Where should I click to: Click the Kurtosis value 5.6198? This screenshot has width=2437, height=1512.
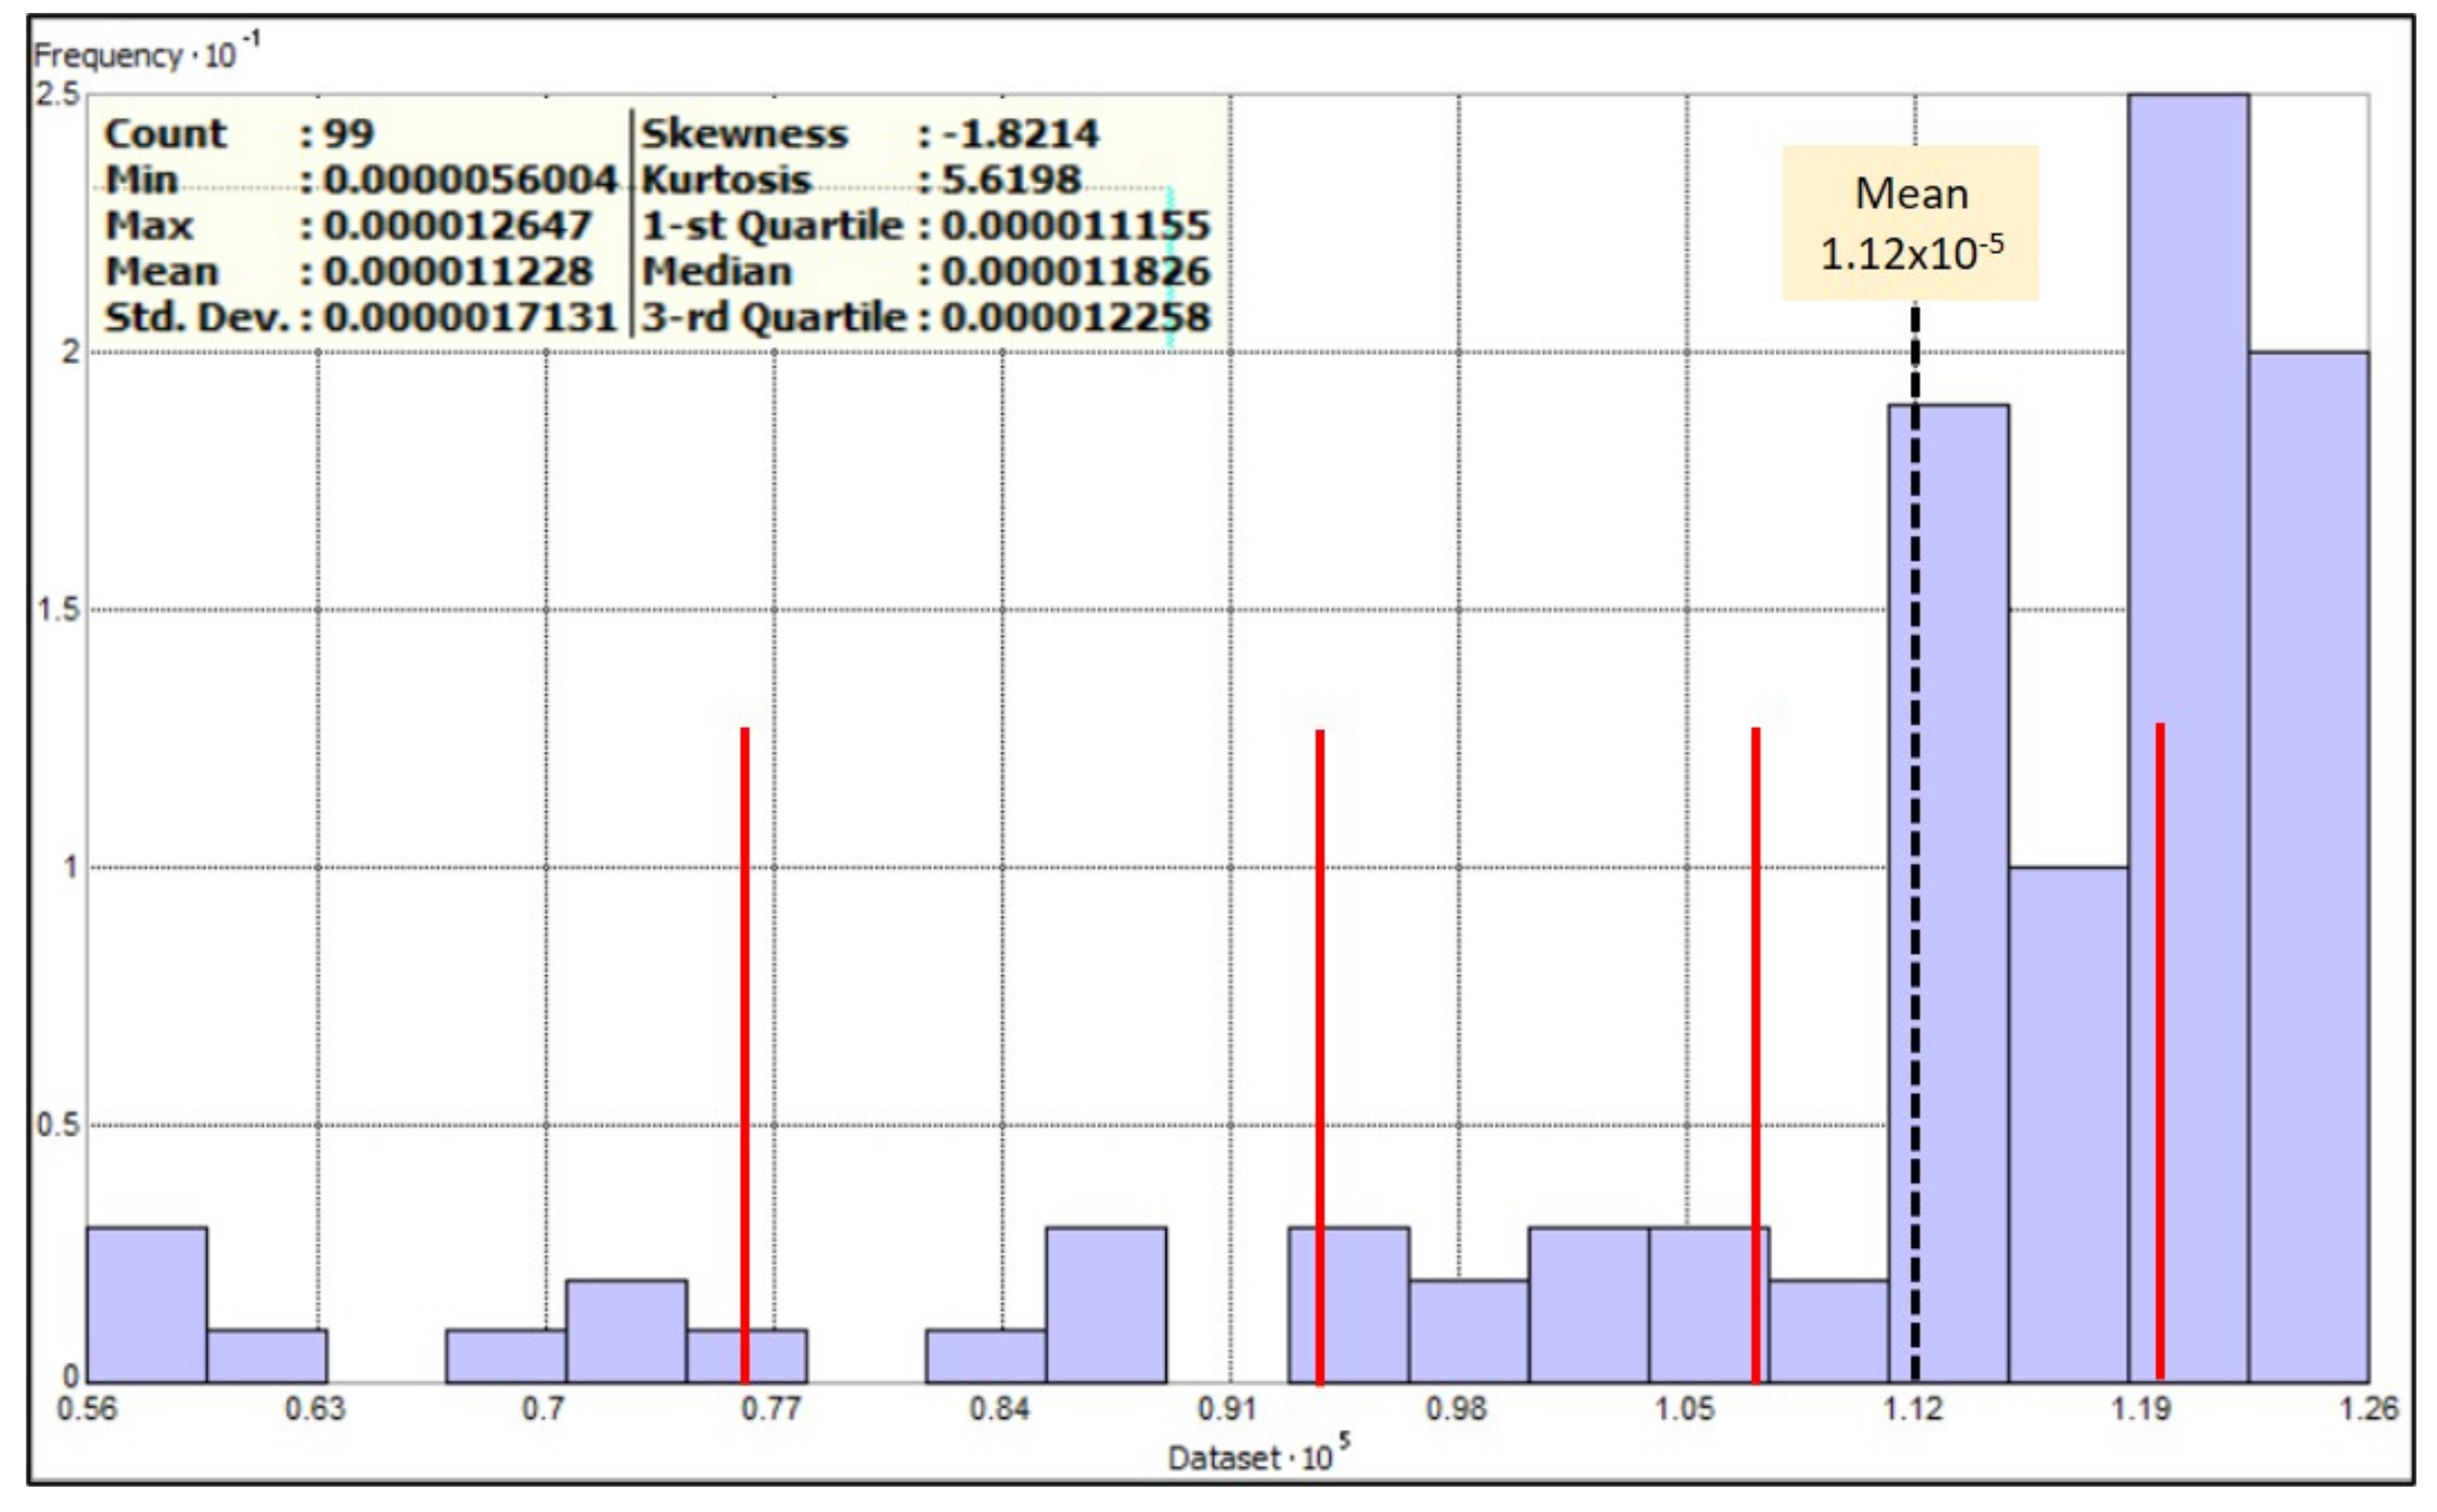1011,180
